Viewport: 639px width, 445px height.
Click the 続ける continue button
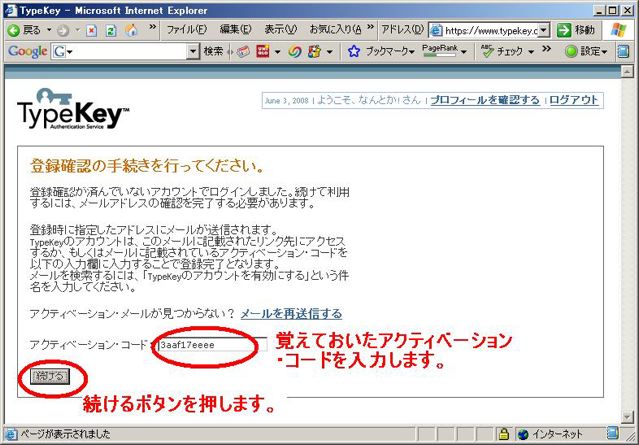(x=50, y=376)
